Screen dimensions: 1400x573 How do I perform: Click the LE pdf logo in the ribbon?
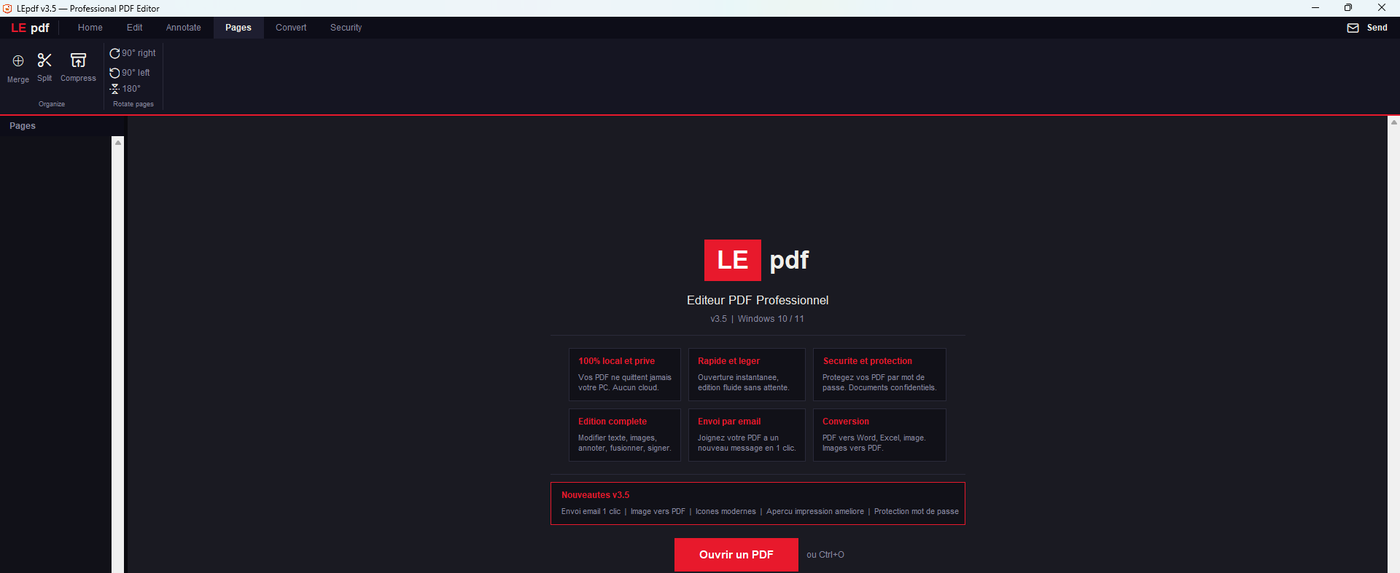30,28
